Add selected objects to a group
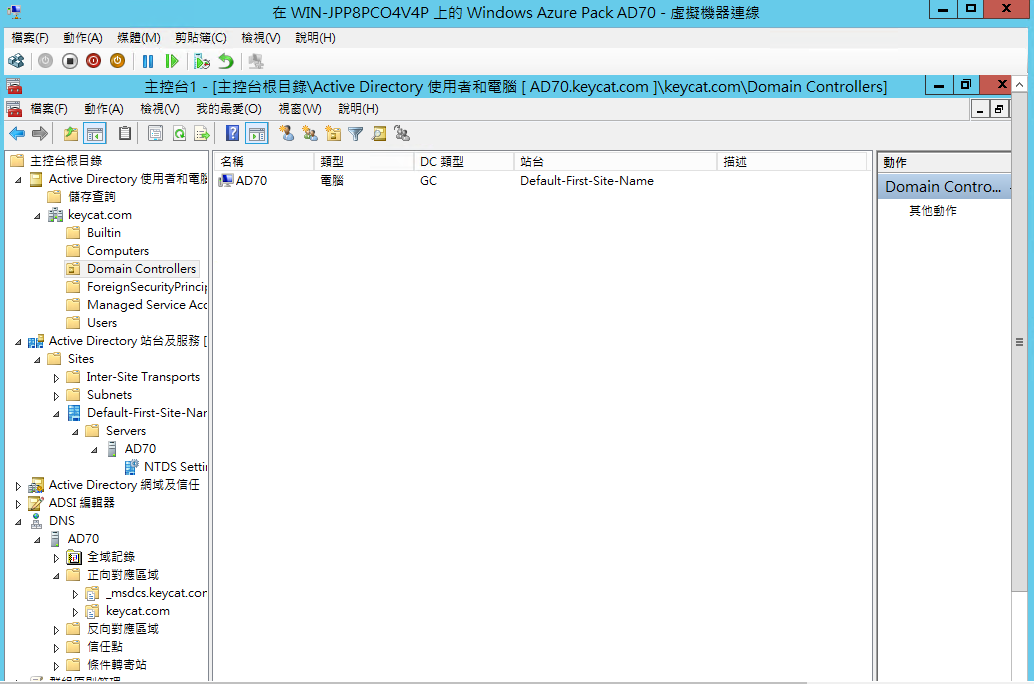The image size is (1034, 684). point(402,134)
